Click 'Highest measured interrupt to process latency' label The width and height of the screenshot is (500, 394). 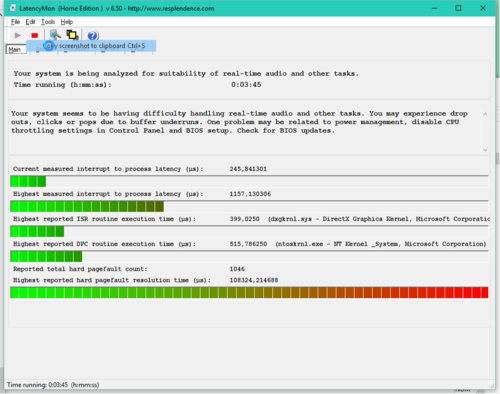coord(108,194)
